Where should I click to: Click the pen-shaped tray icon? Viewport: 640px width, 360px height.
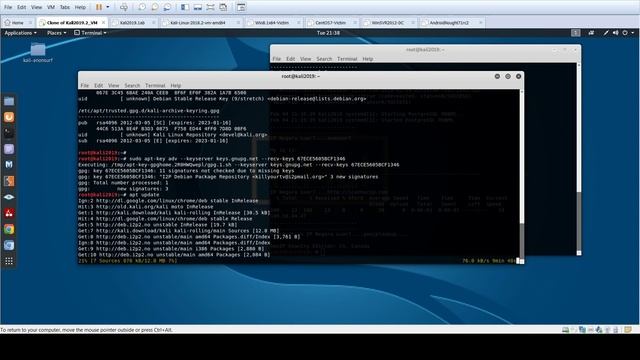click(x=606, y=33)
